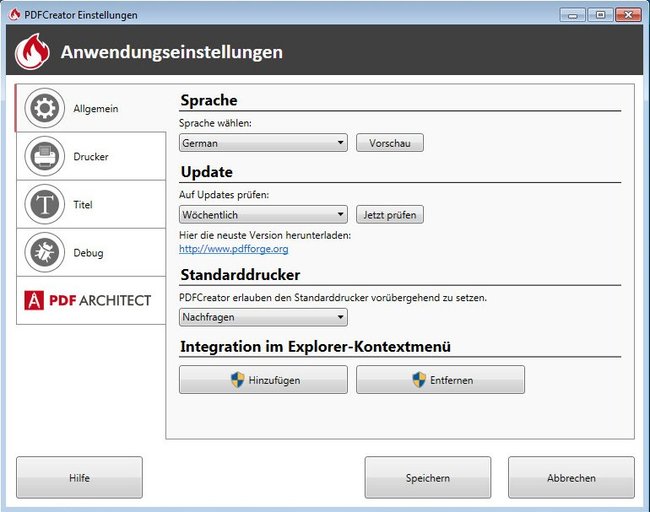Viewport: 650px width, 512px height.
Task: Open the http://www.pdfforge.org link
Action: [x=234, y=249]
